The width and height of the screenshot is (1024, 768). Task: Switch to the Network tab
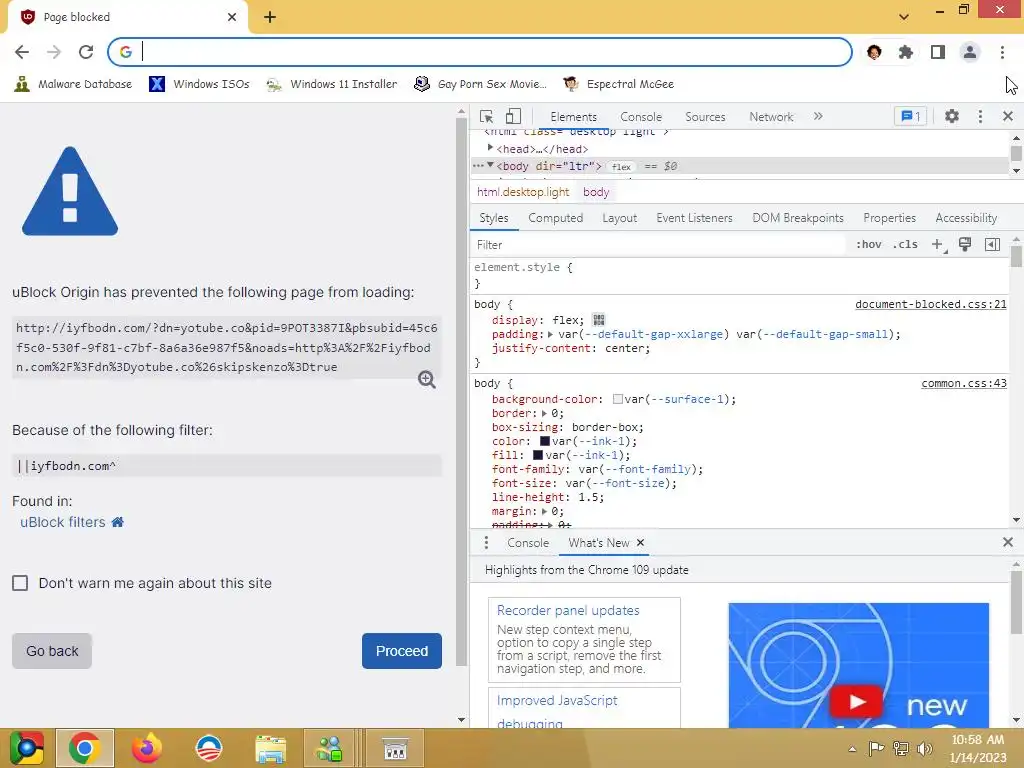coord(771,117)
